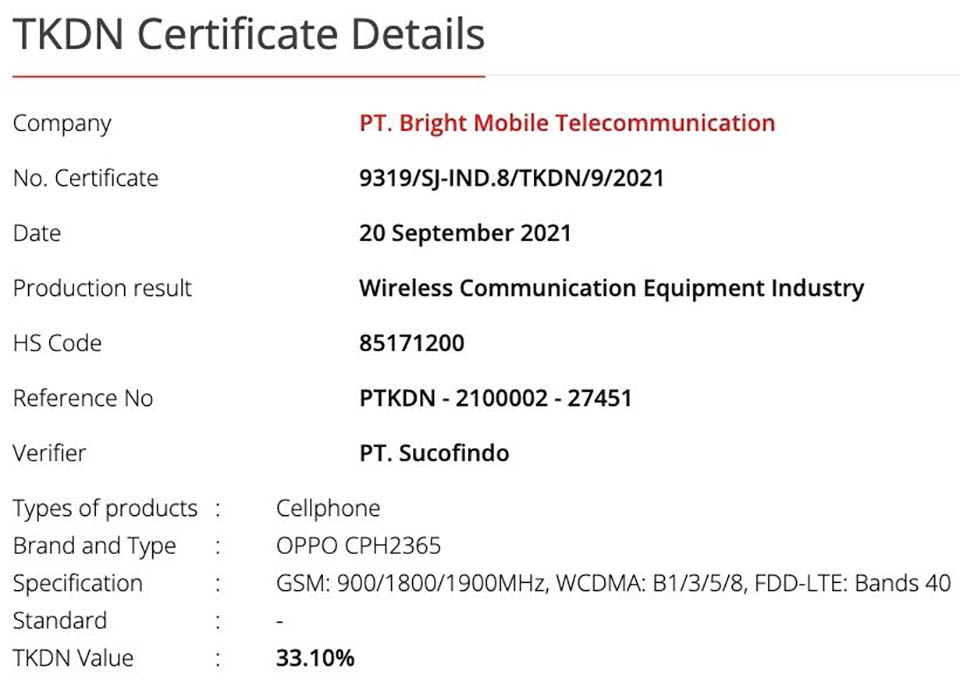Select certificate number 9319/SJ-IND.8/TKDN/9/2021
Image resolution: width=960 pixels, height=686 pixels.
[x=511, y=178]
